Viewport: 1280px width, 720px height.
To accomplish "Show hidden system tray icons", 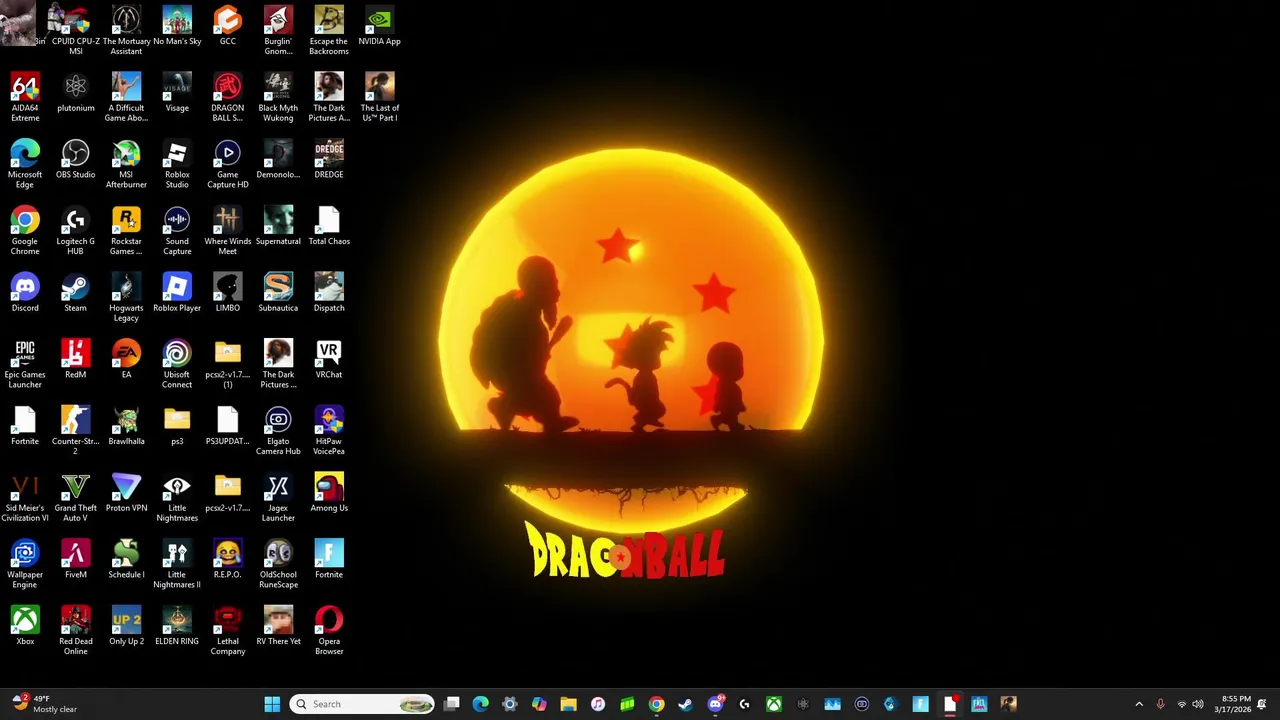I will 1138,704.
